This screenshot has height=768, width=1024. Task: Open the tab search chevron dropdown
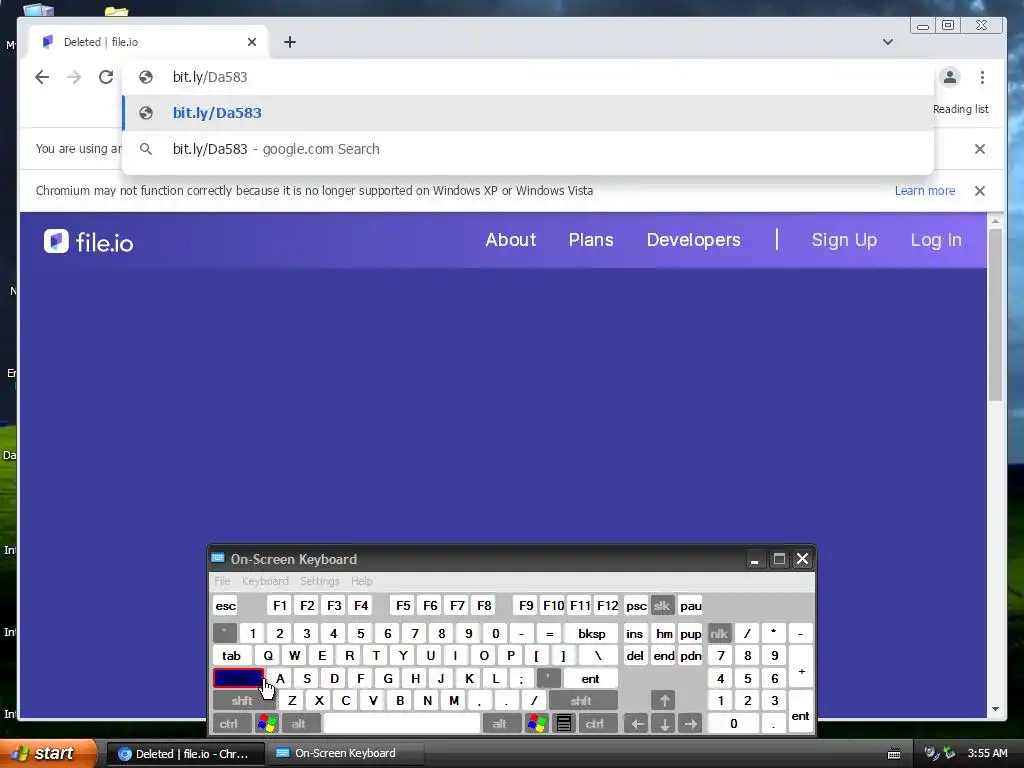pos(888,42)
